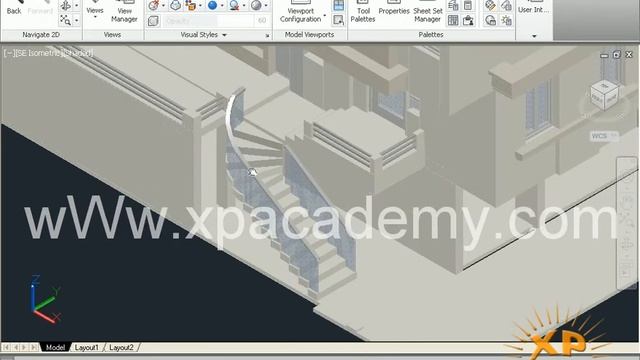Open Tool Palettes
The width and height of the screenshot is (640, 360).
(x=363, y=12)
